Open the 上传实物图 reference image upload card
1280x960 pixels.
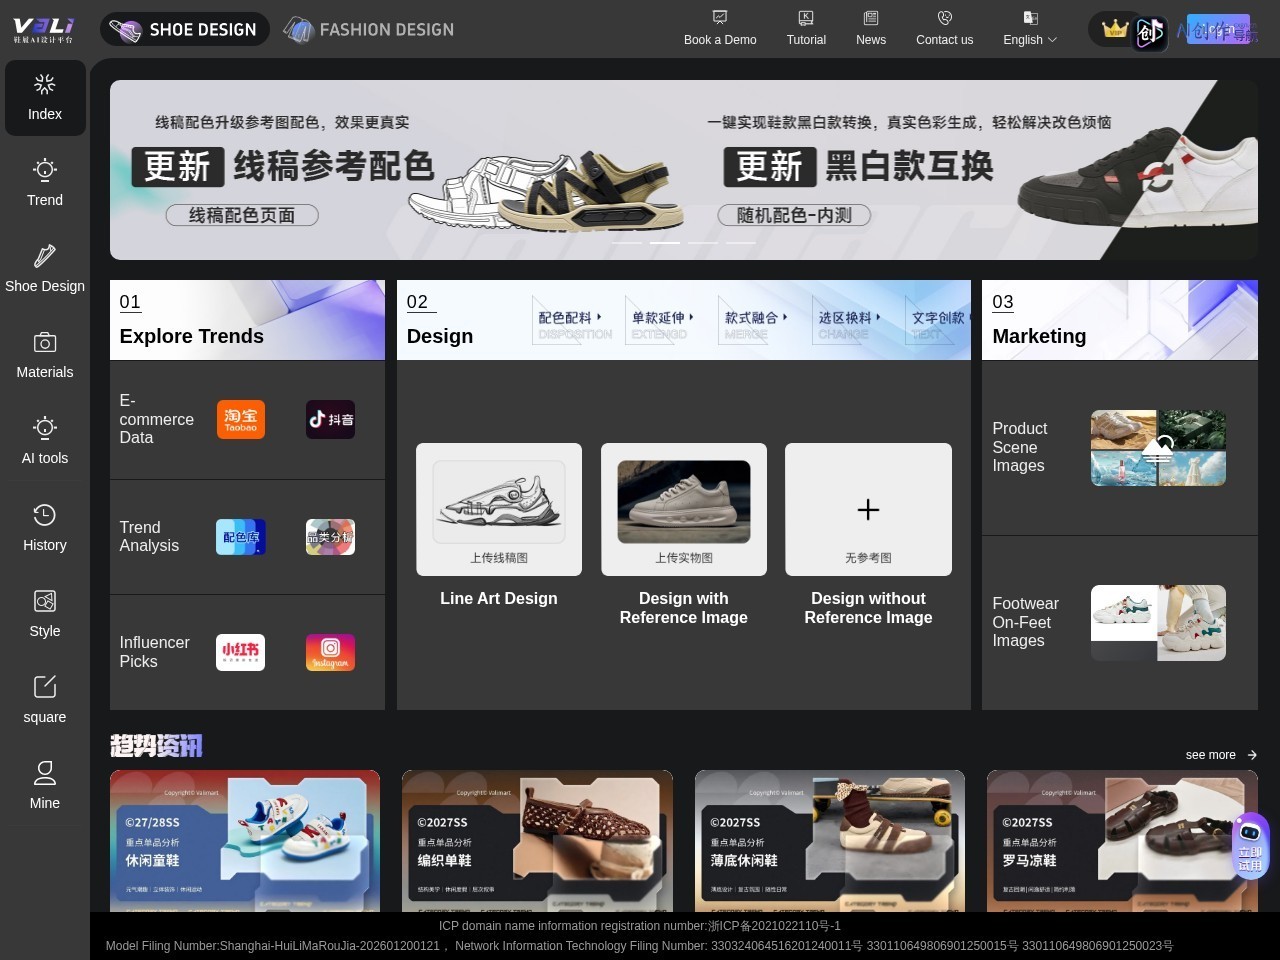(x=684, y=509)
